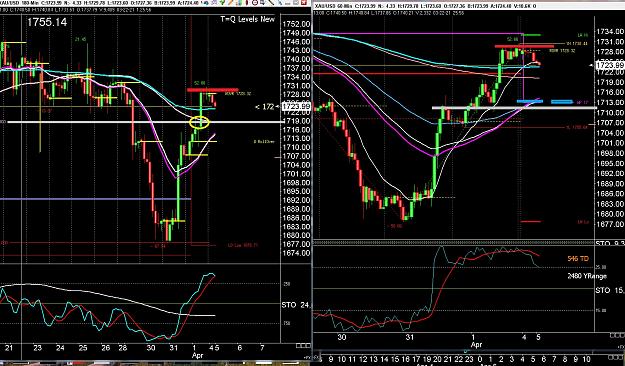Click date label 7 on the left chart time axis
The width and height of the screenshot is (625, 366).
coord(262,348)
